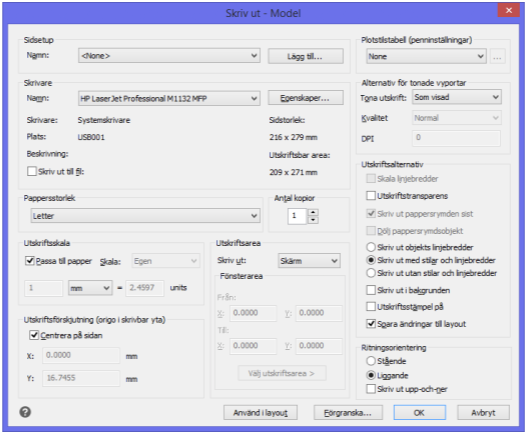
Task: Open Tona utskrift dropdown Som visad
Action: coord(457,97)
